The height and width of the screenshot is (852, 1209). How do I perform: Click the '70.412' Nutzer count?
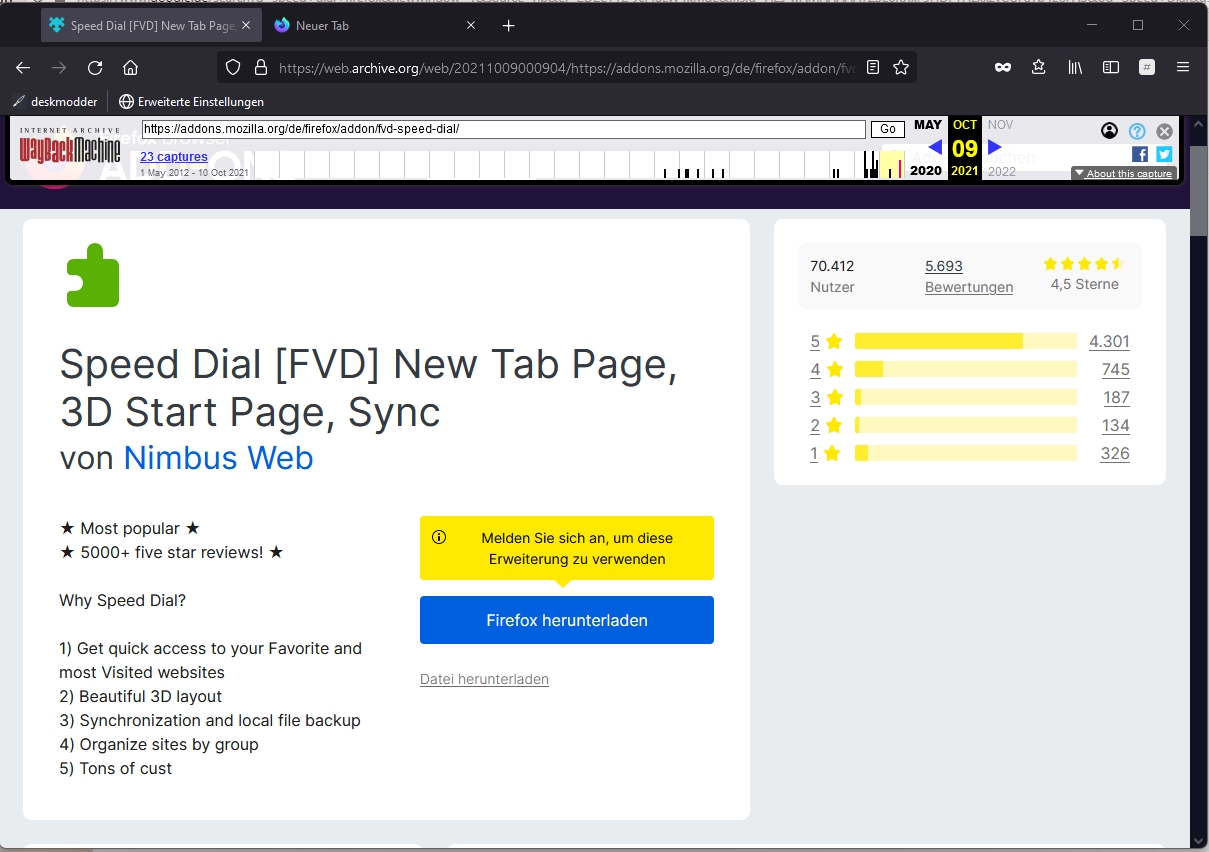point(832,266)
